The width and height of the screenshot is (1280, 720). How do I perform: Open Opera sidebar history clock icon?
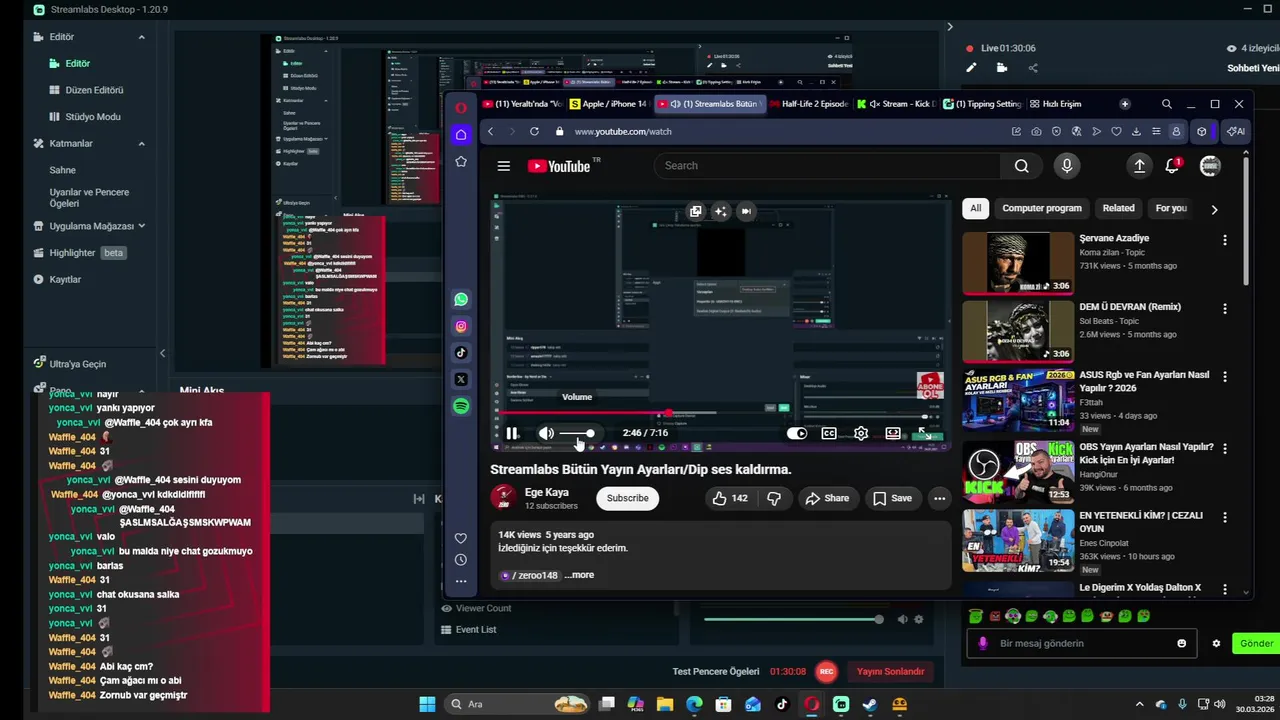click(461, 560)
